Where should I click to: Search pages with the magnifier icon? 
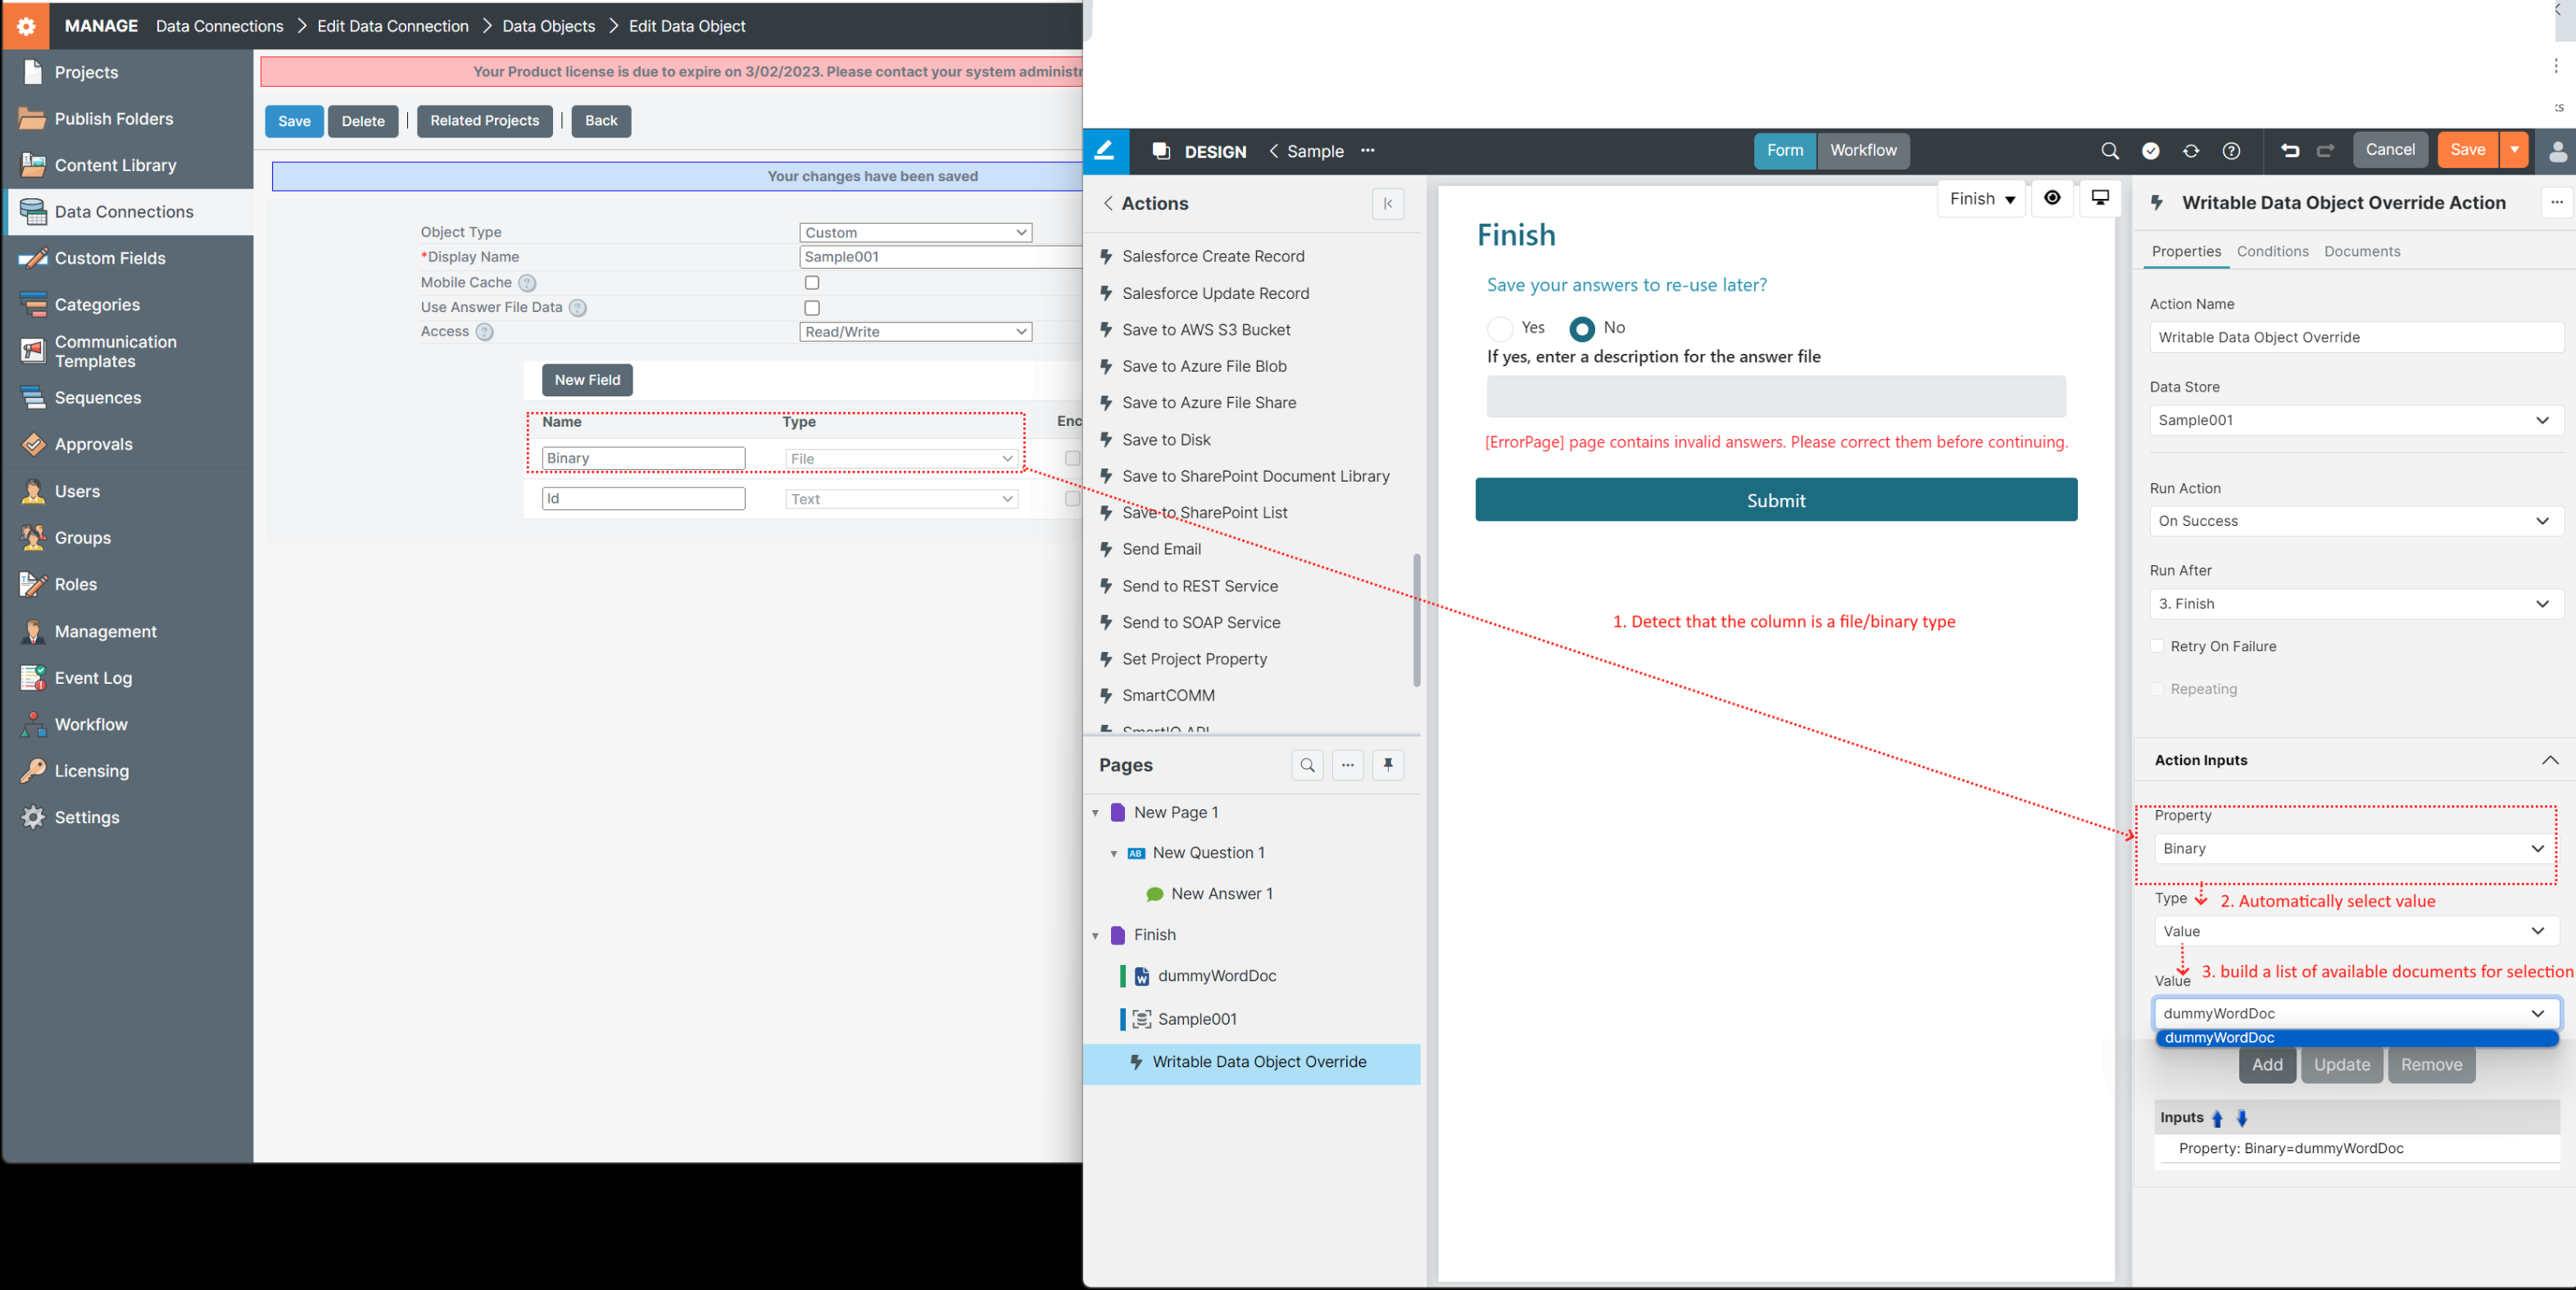click(1306, 765)
